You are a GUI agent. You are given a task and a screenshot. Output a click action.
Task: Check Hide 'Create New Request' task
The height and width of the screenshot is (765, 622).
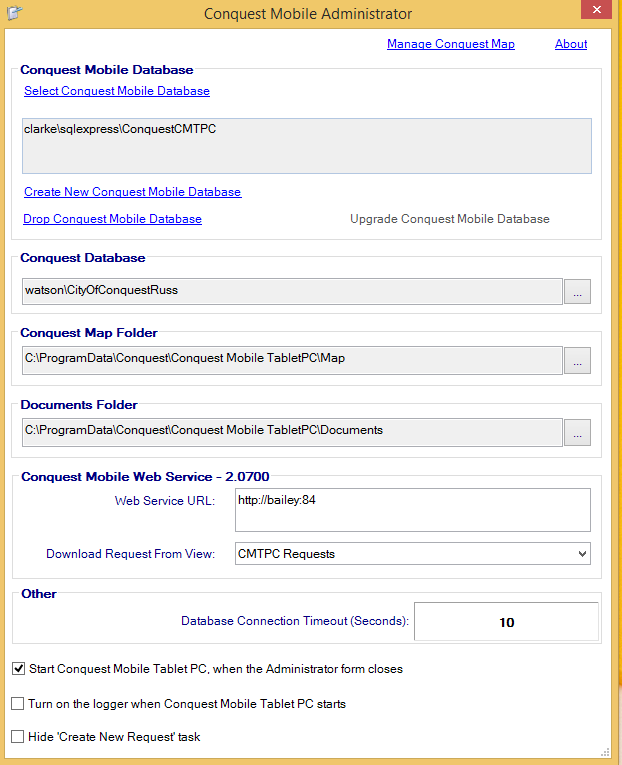pyautogui.click(x=18, y=736)
